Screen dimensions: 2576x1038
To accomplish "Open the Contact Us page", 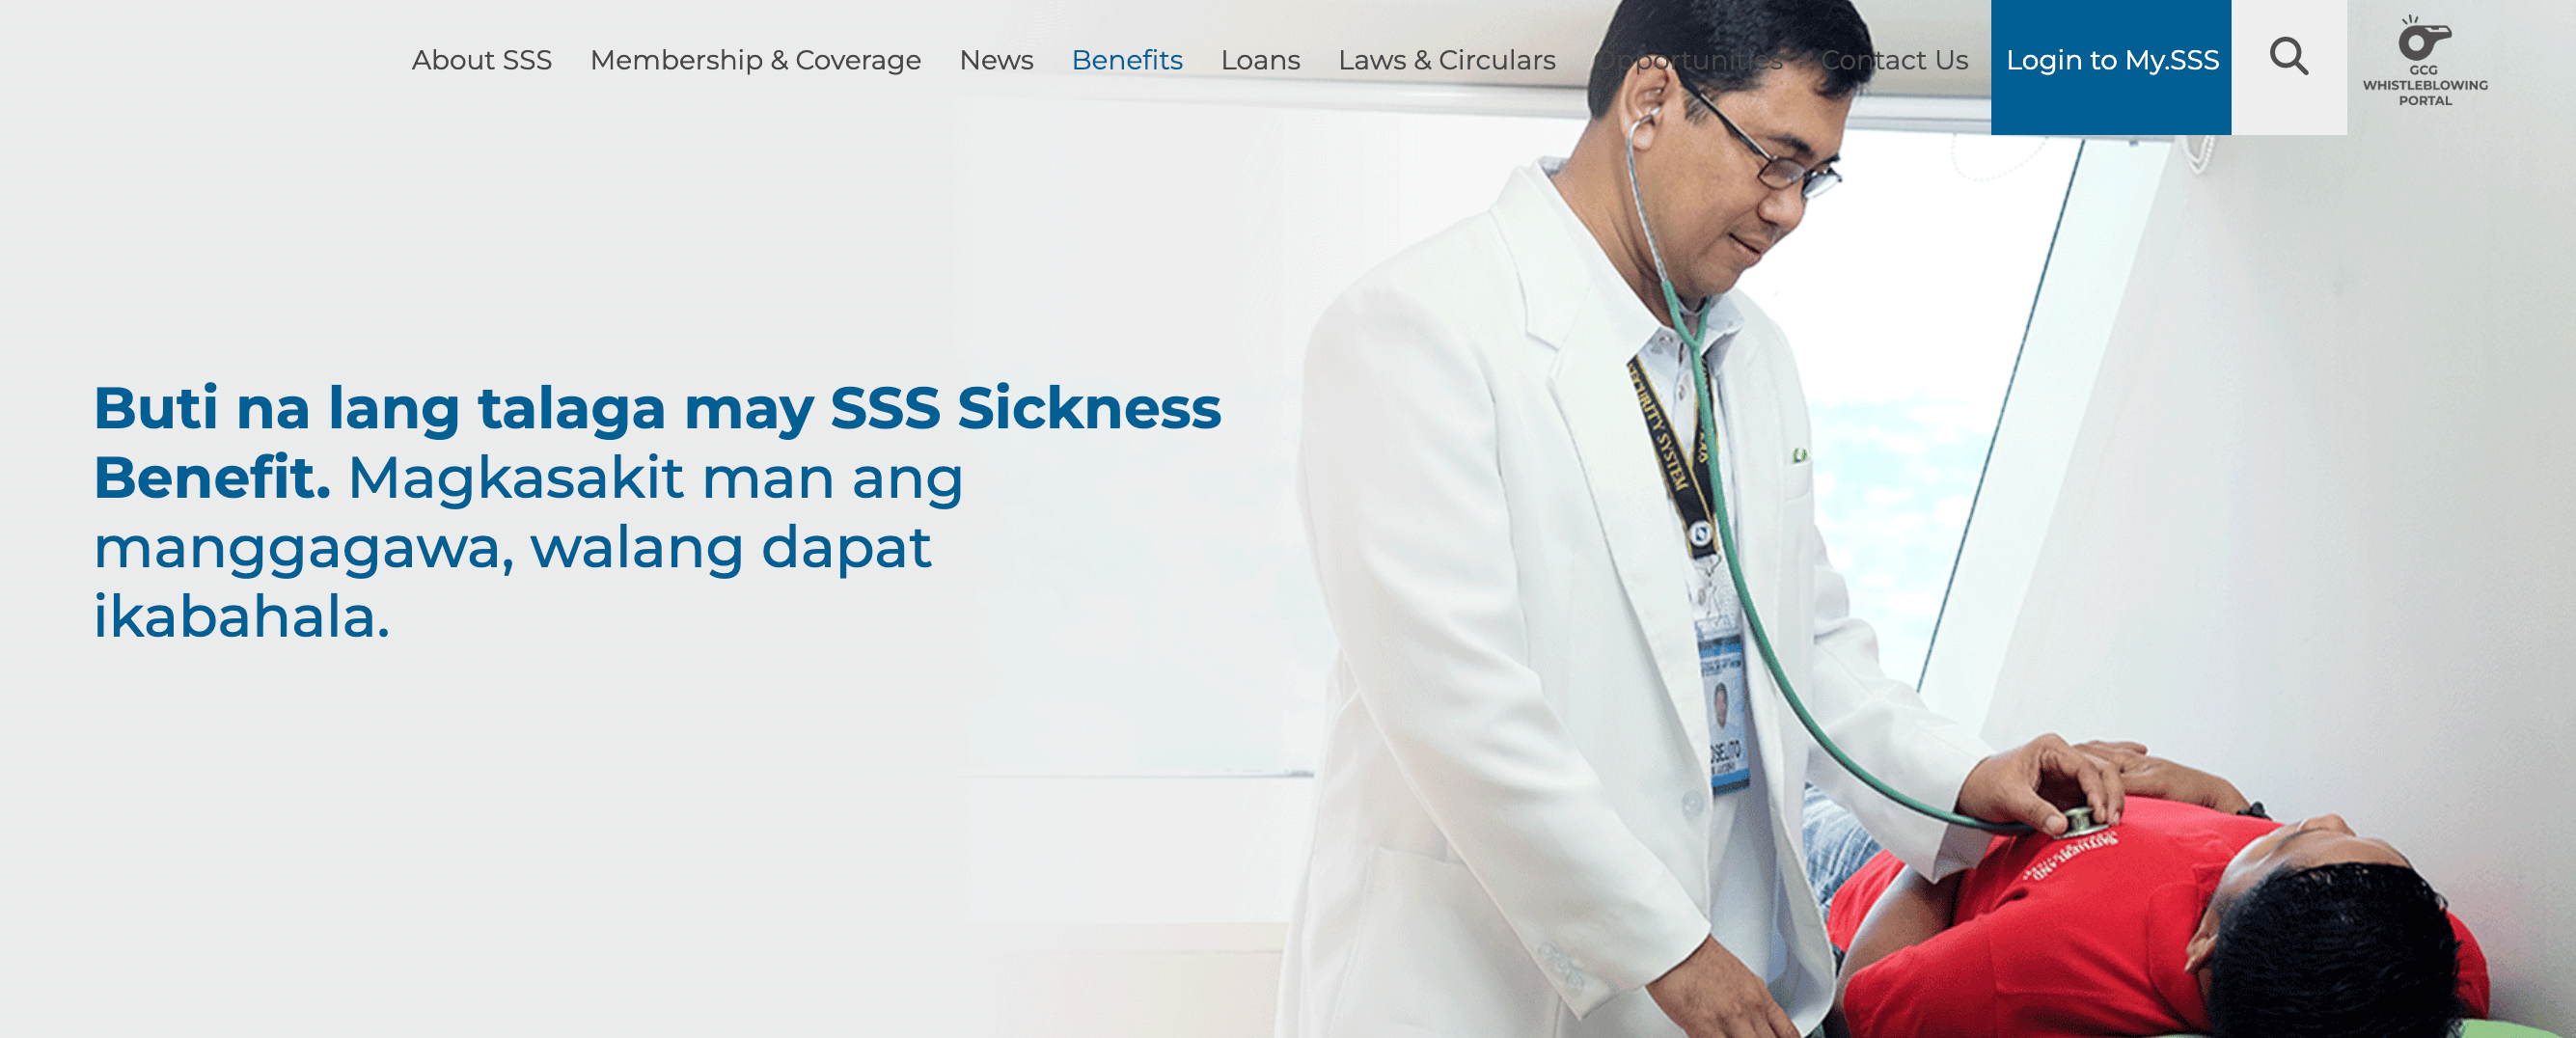I will click(1894, 60).
